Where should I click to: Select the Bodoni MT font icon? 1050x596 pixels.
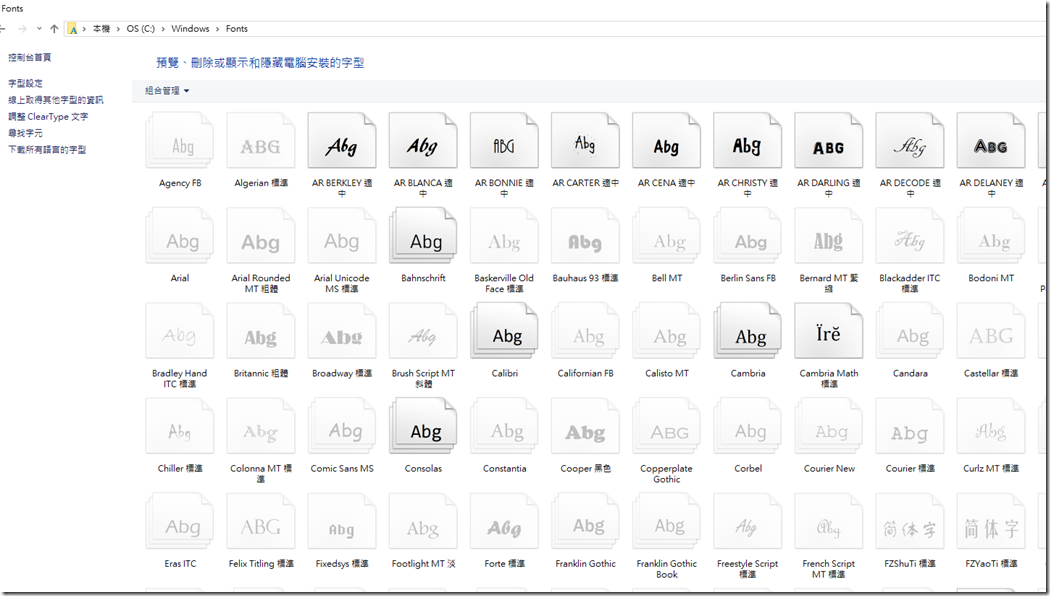(991, 236)
